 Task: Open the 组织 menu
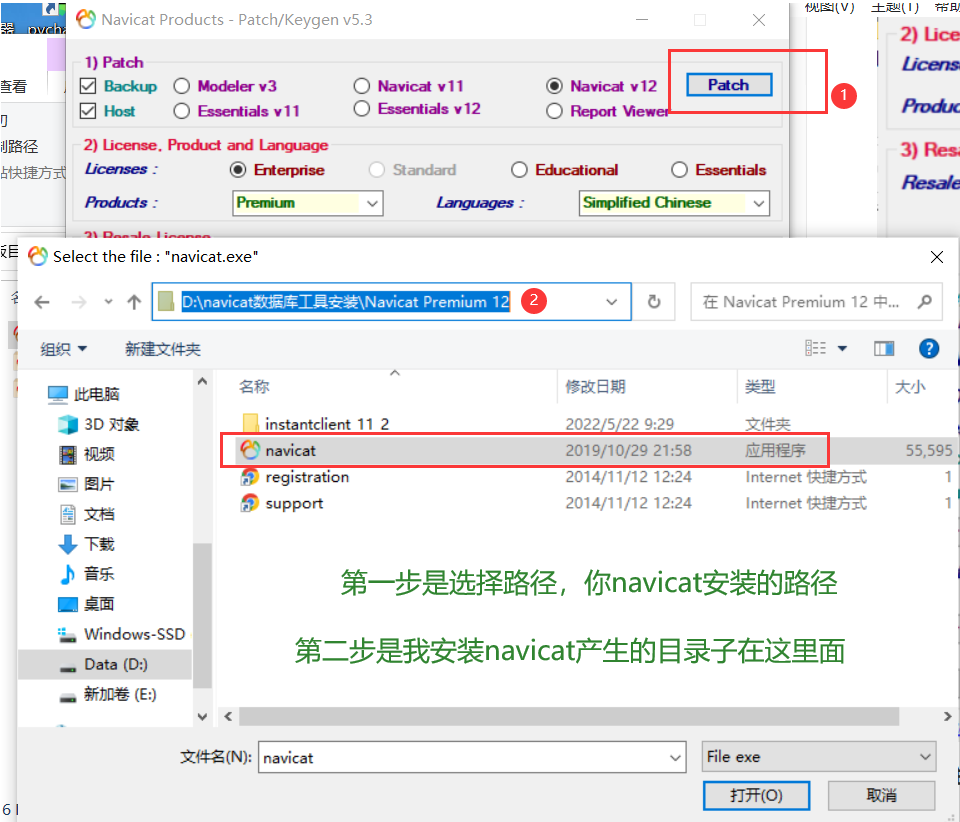pos(64,349)
